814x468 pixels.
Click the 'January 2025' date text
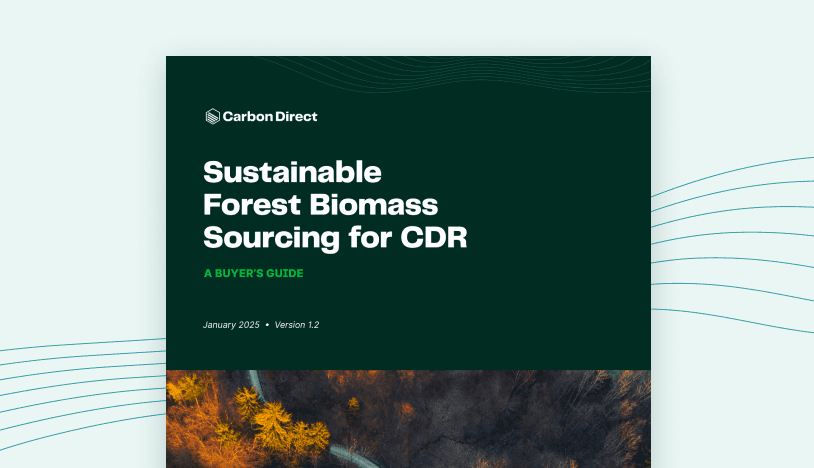tap(231, 325)
